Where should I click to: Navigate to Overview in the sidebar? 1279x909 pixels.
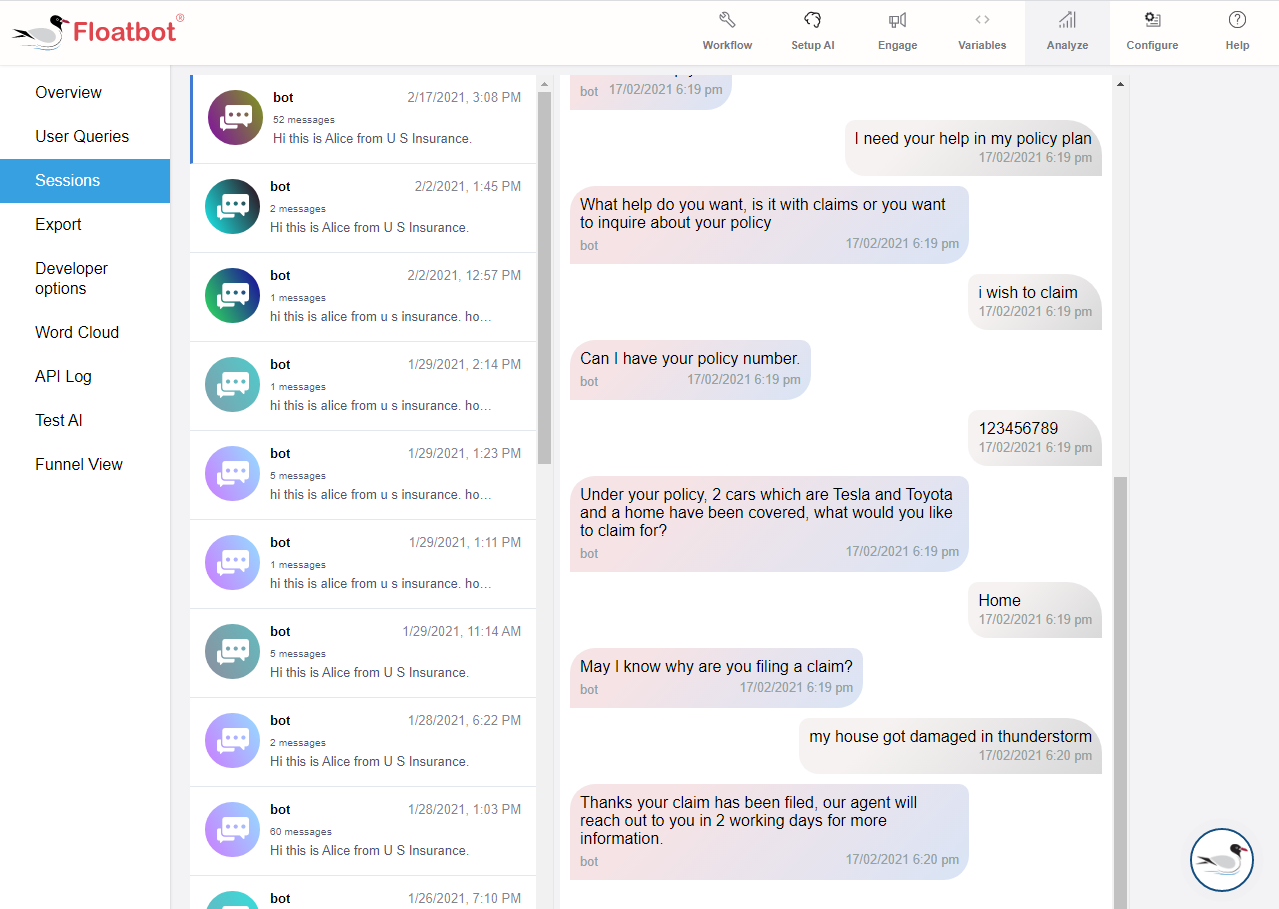click(x=68, y=92)
